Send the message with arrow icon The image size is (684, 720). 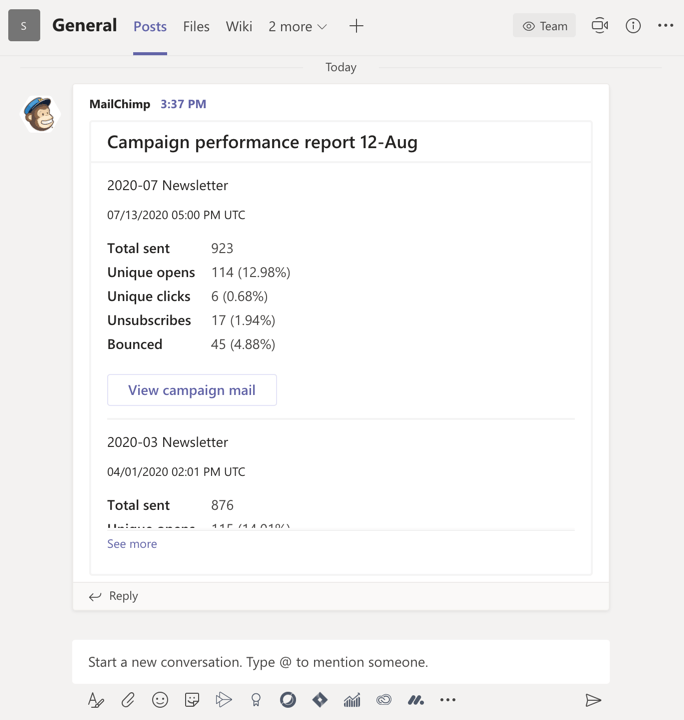[593, 700]
